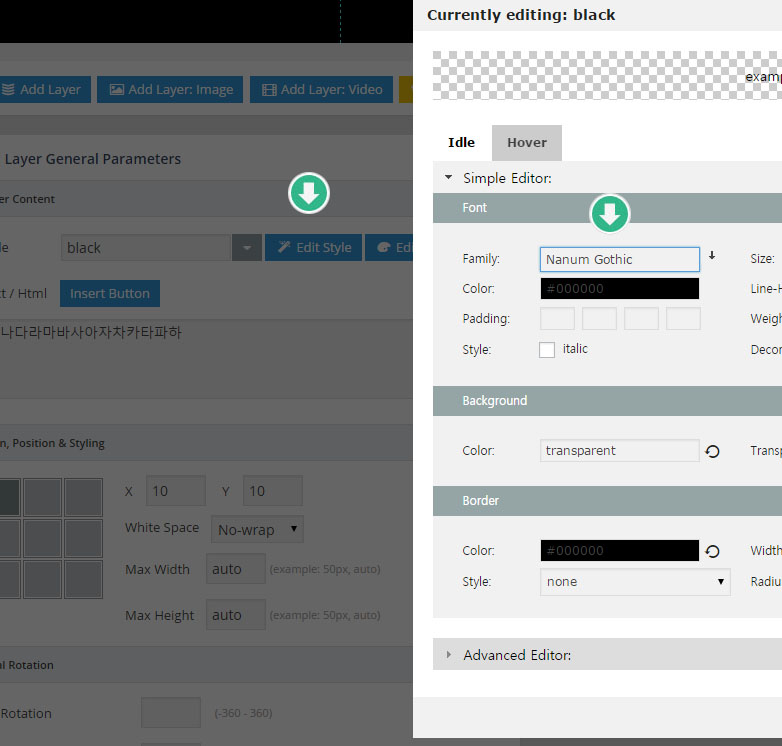Expand the Advanced Editor section
This screenshot has height=746, width=782.
(x=449, y=655)
